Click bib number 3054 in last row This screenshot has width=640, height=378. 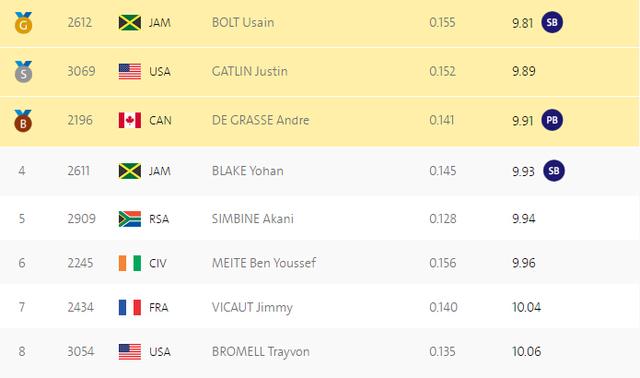[81, 351]
